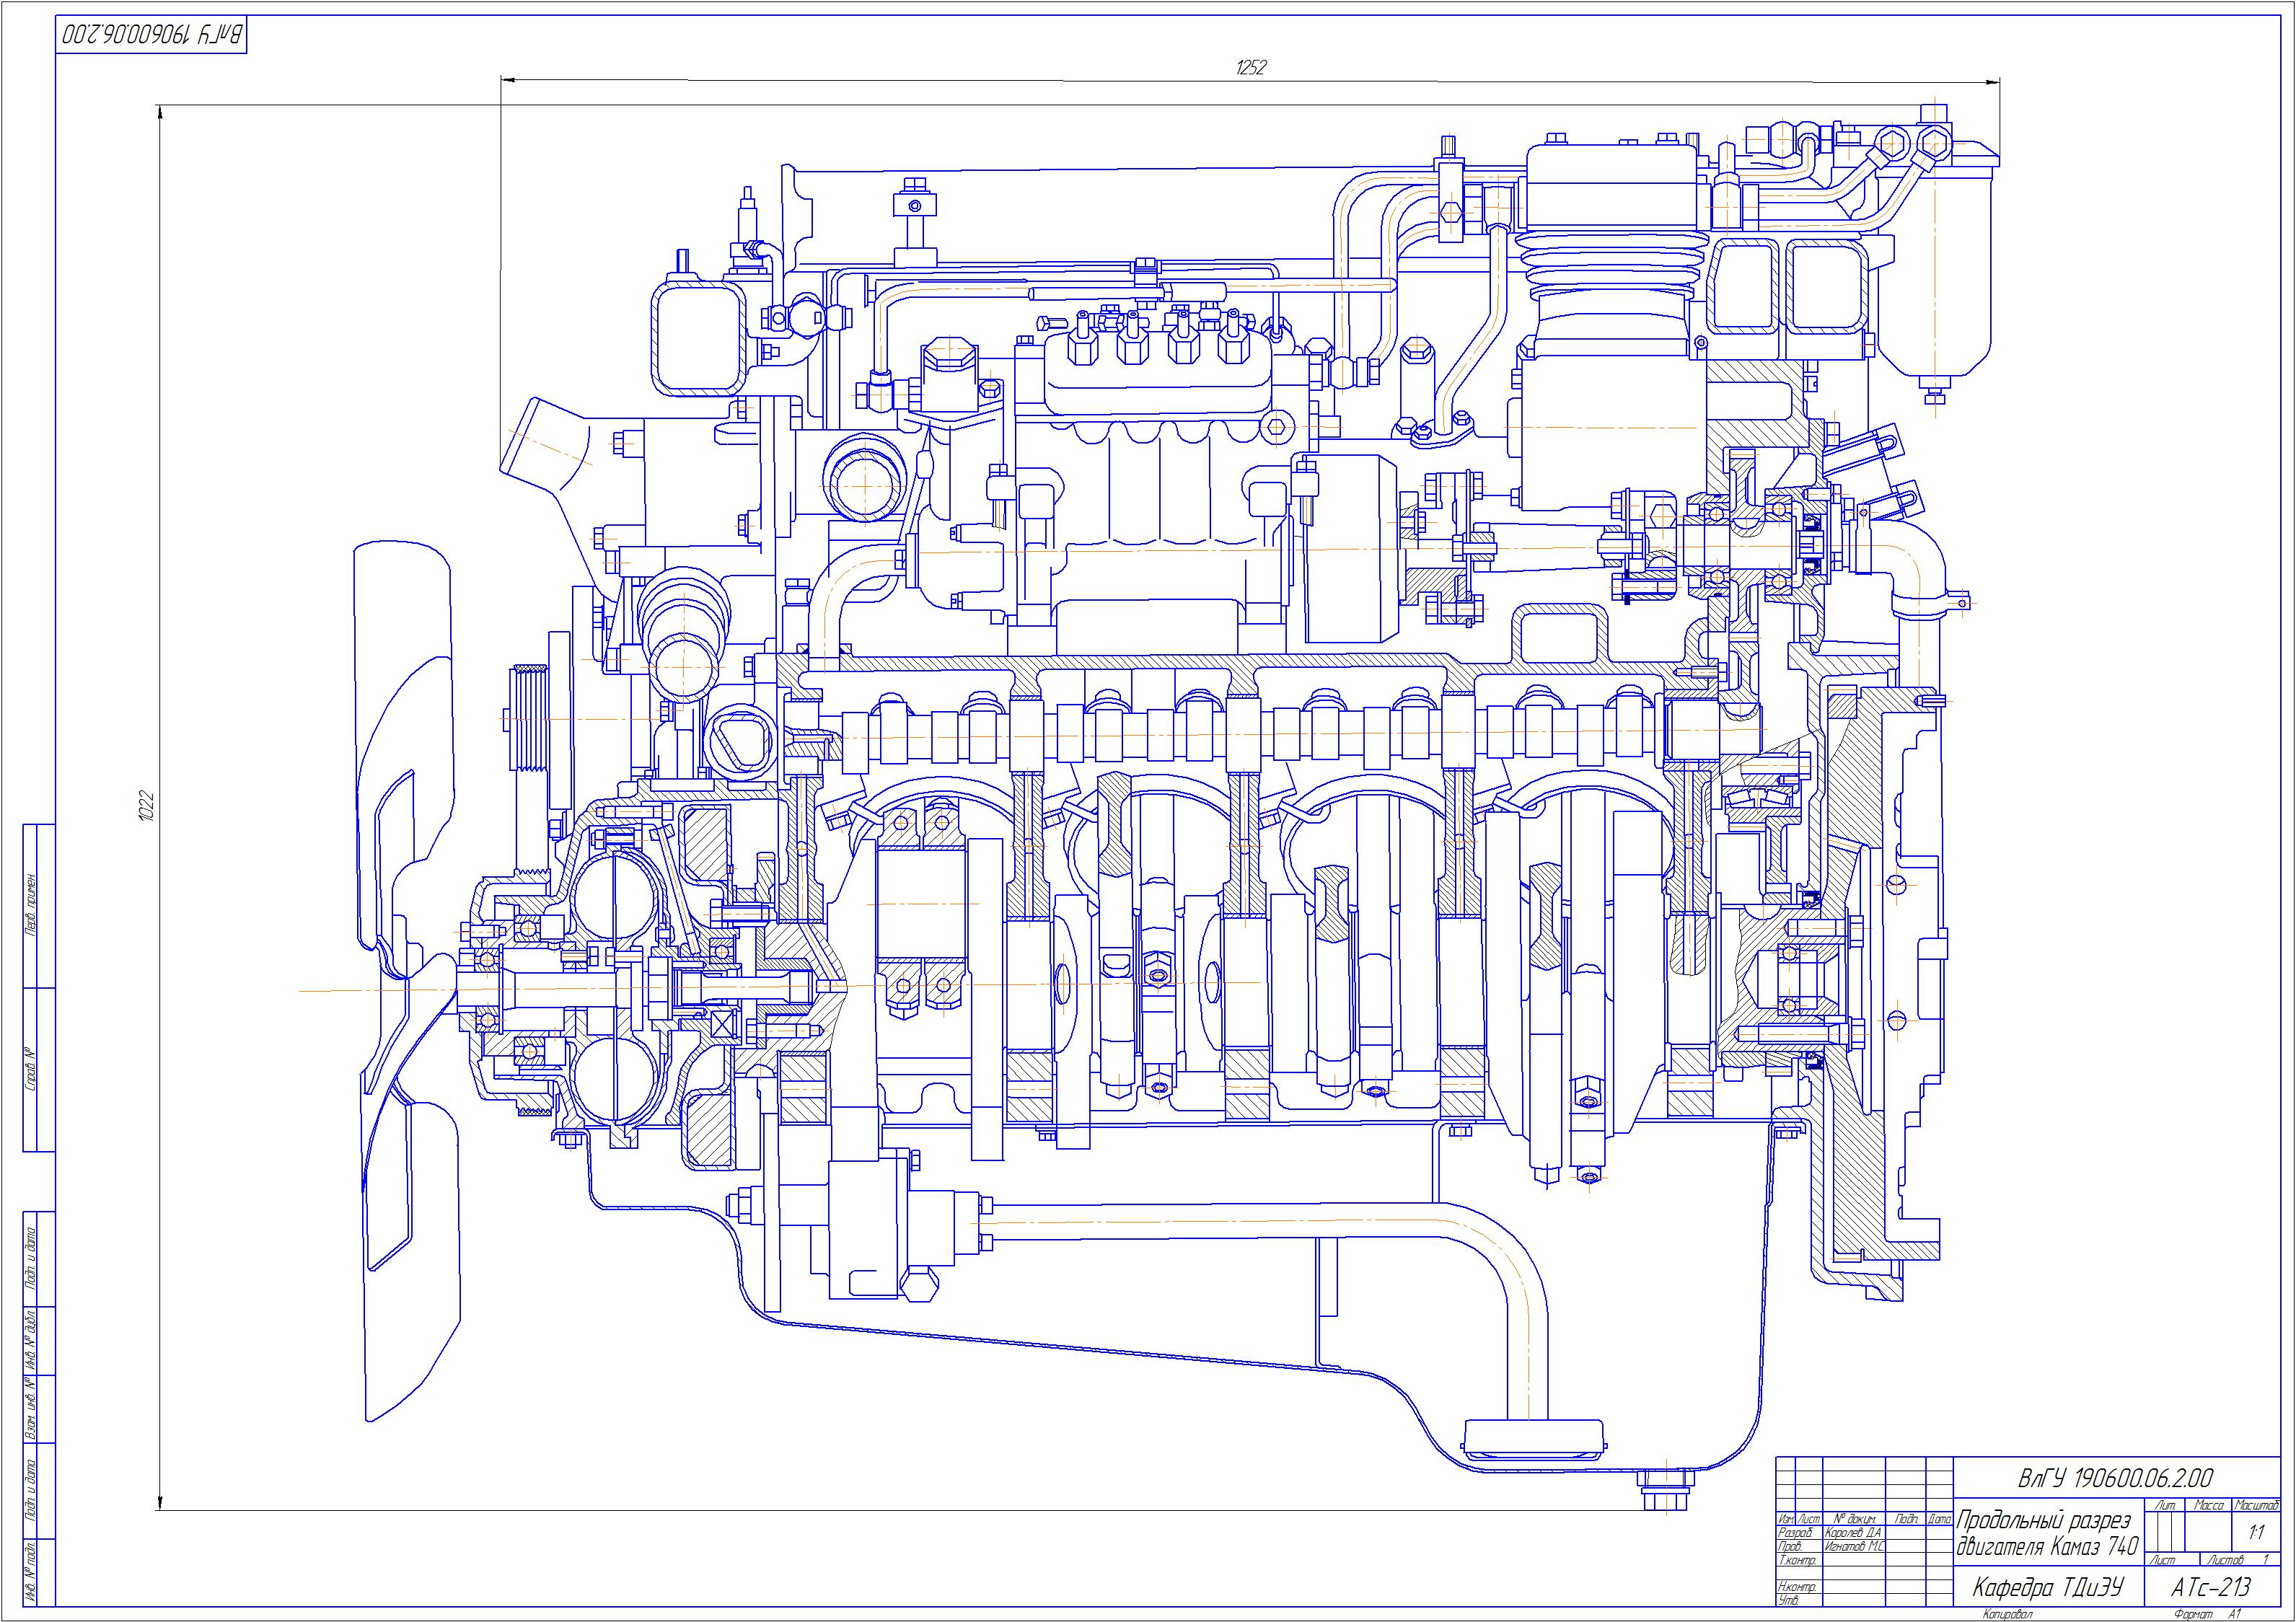Click the 1252 width dimension label
The height and width of the screenshot is (1622, 2296).
1251,67
